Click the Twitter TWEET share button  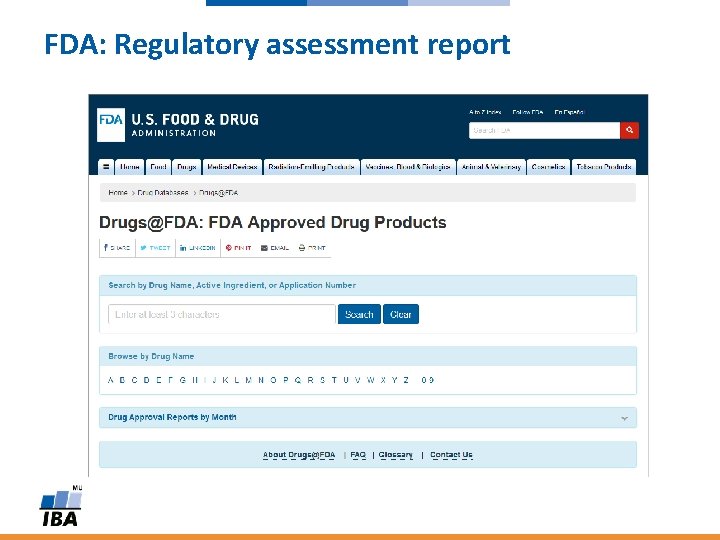tap(155, 248)
